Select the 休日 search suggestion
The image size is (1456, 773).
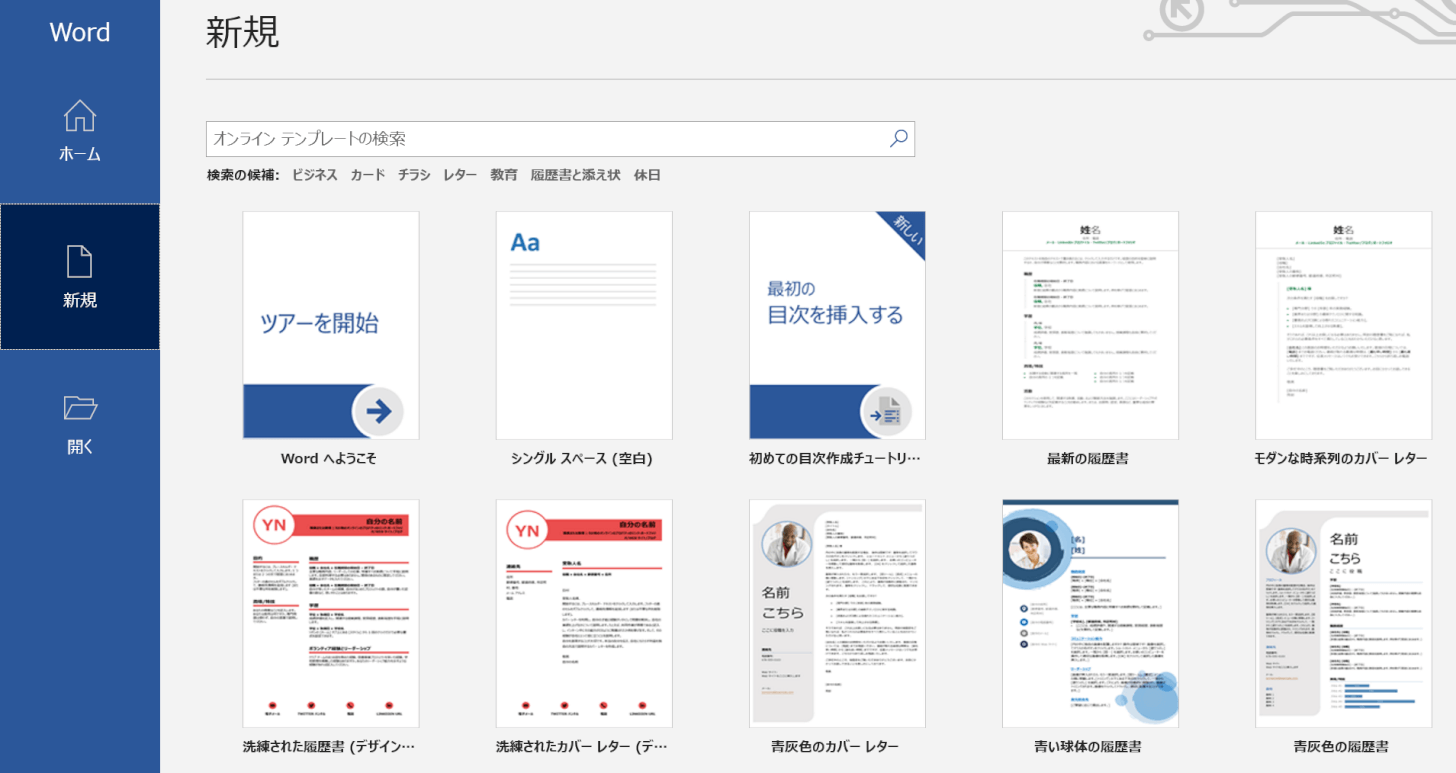coord(647,175)
